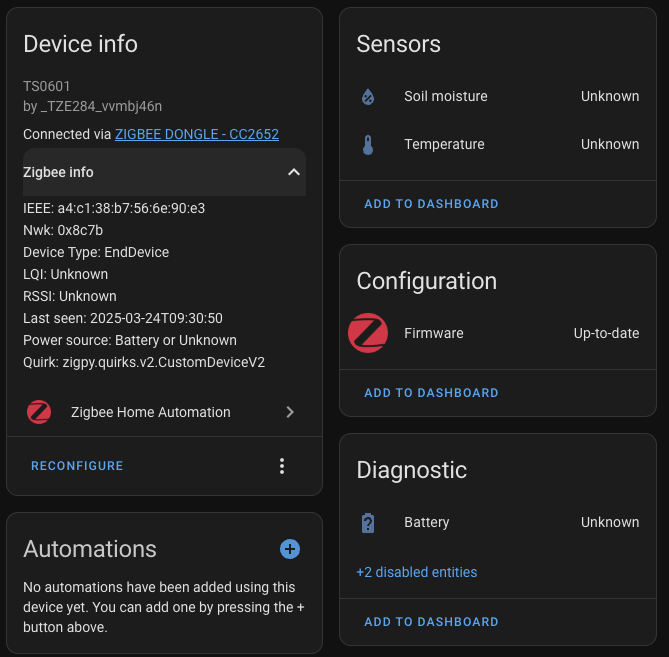669x657 pixels.
Task: Add Diagnostic card to dashboard
Action: pyautogui.click(x=431, y=622)
